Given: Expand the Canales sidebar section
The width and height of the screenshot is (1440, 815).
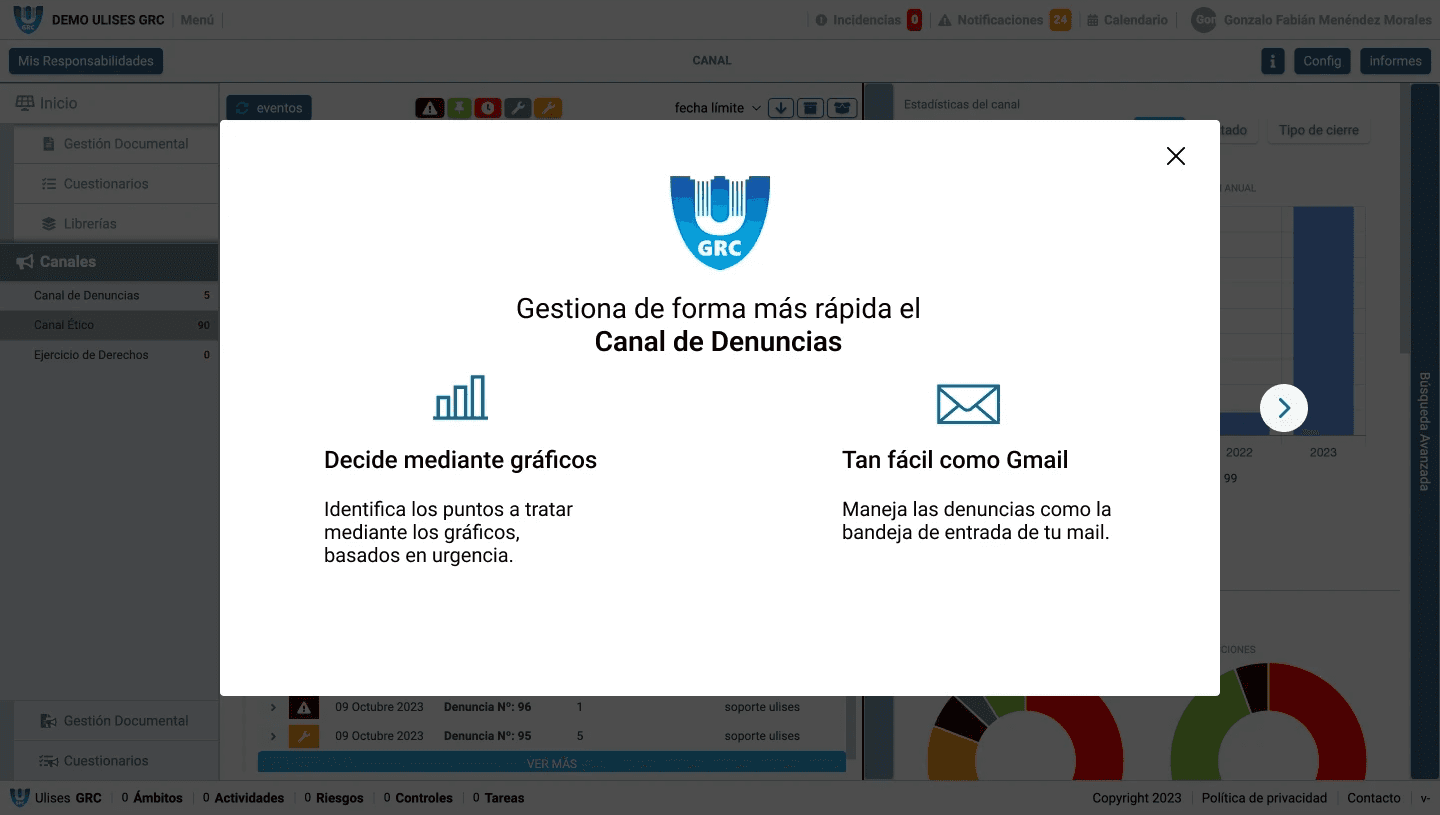Looking at the screenshot, I should click(x=109, y=262).
